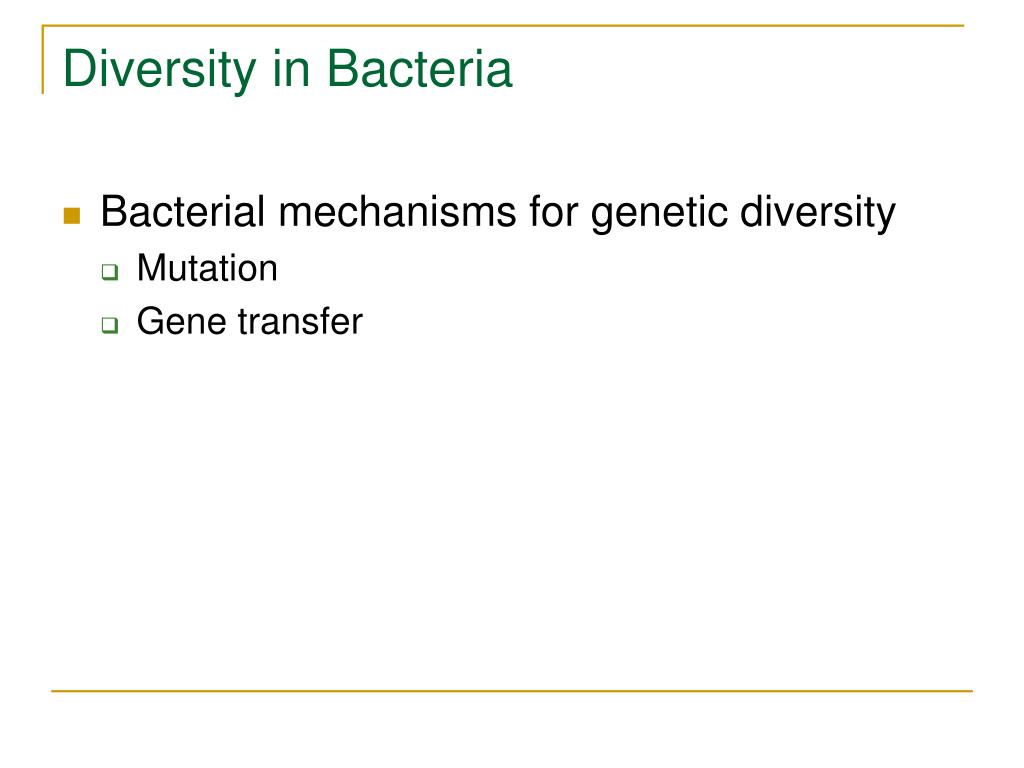Screen dimensions: 1024x768
Task: Click the word Diversity in the title
Action: pyautogui.click(x=160, y=69)
